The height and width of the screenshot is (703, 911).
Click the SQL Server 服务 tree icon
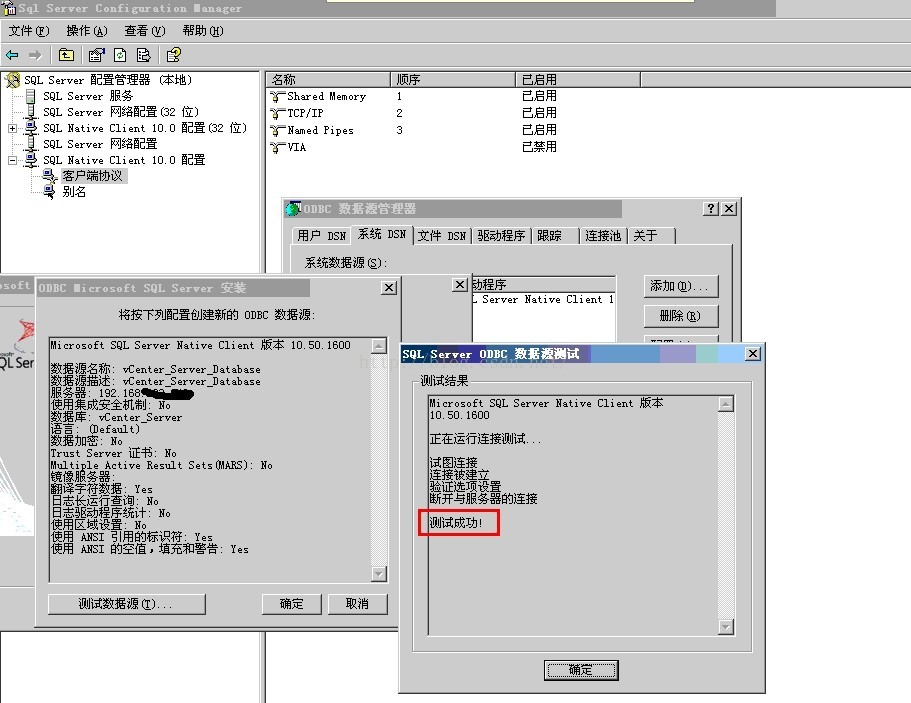point(31,96)
